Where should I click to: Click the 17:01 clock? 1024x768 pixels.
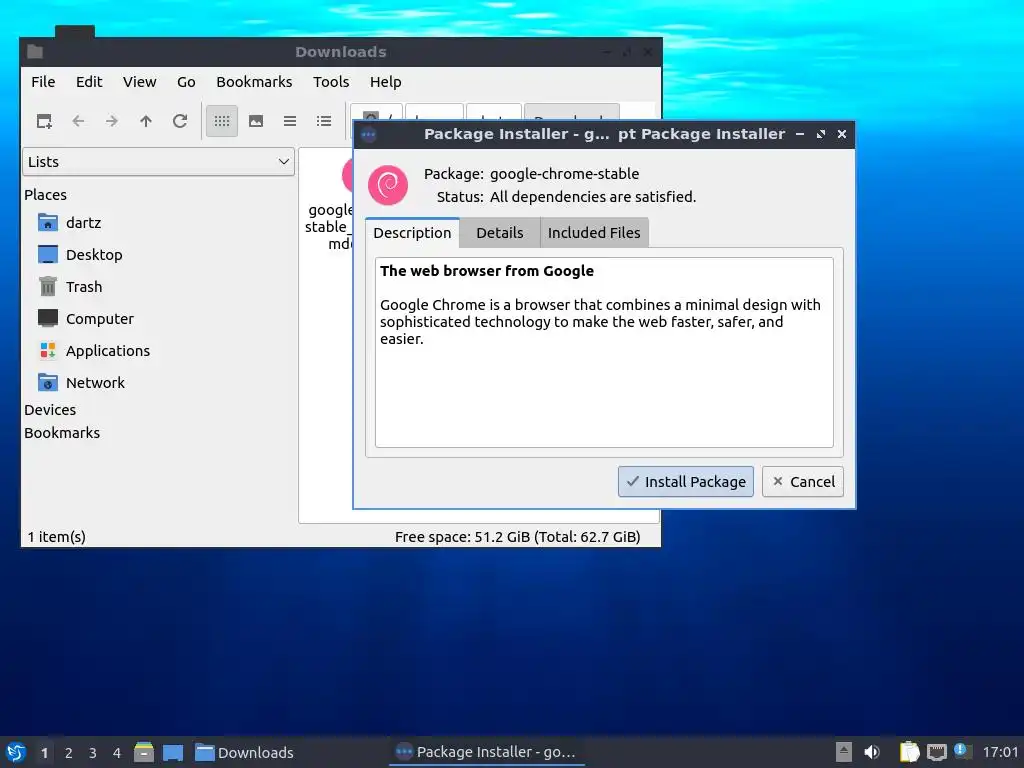(1000, 752)
